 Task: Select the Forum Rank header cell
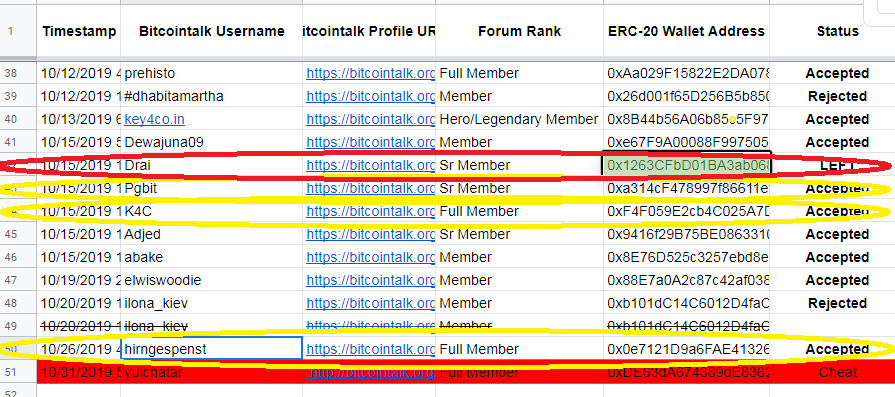pos(519,31)
